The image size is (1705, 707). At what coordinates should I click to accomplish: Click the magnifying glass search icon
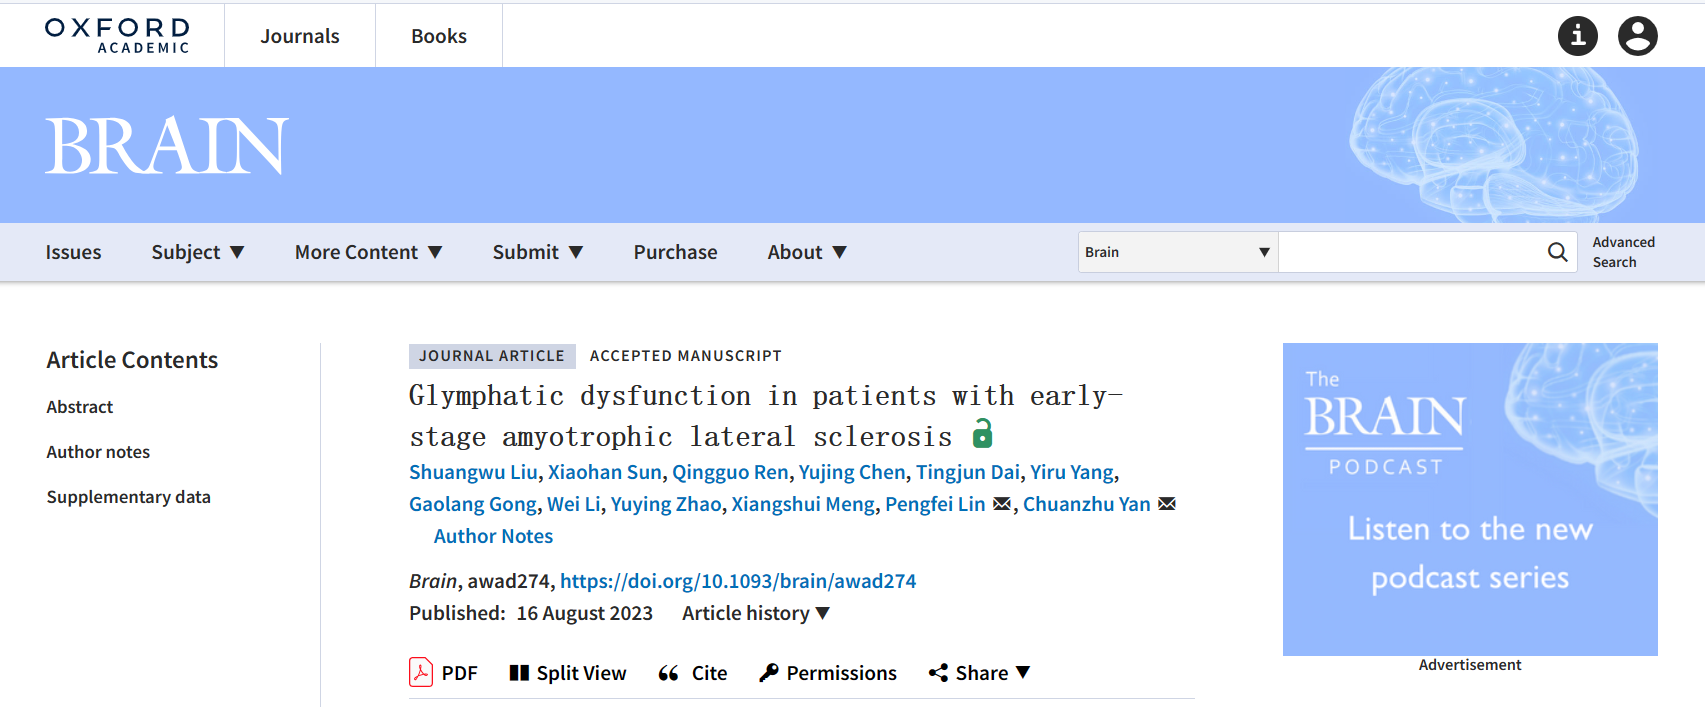pos(1557,252)
